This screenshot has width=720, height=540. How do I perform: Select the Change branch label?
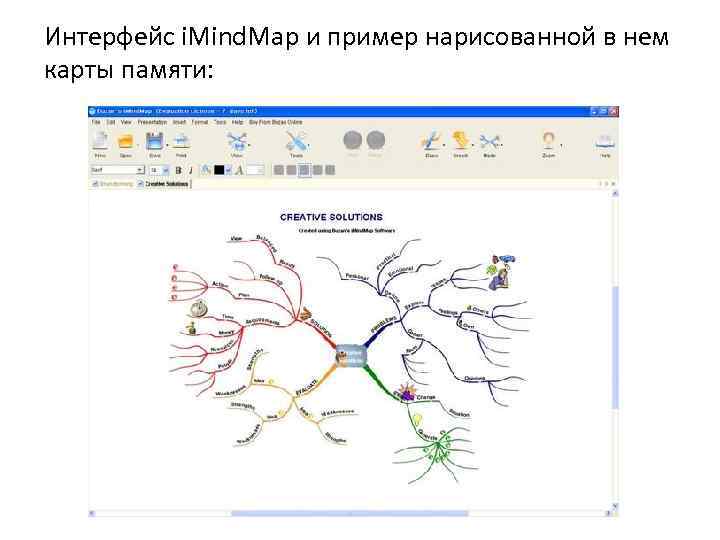(x=426, y=397)
